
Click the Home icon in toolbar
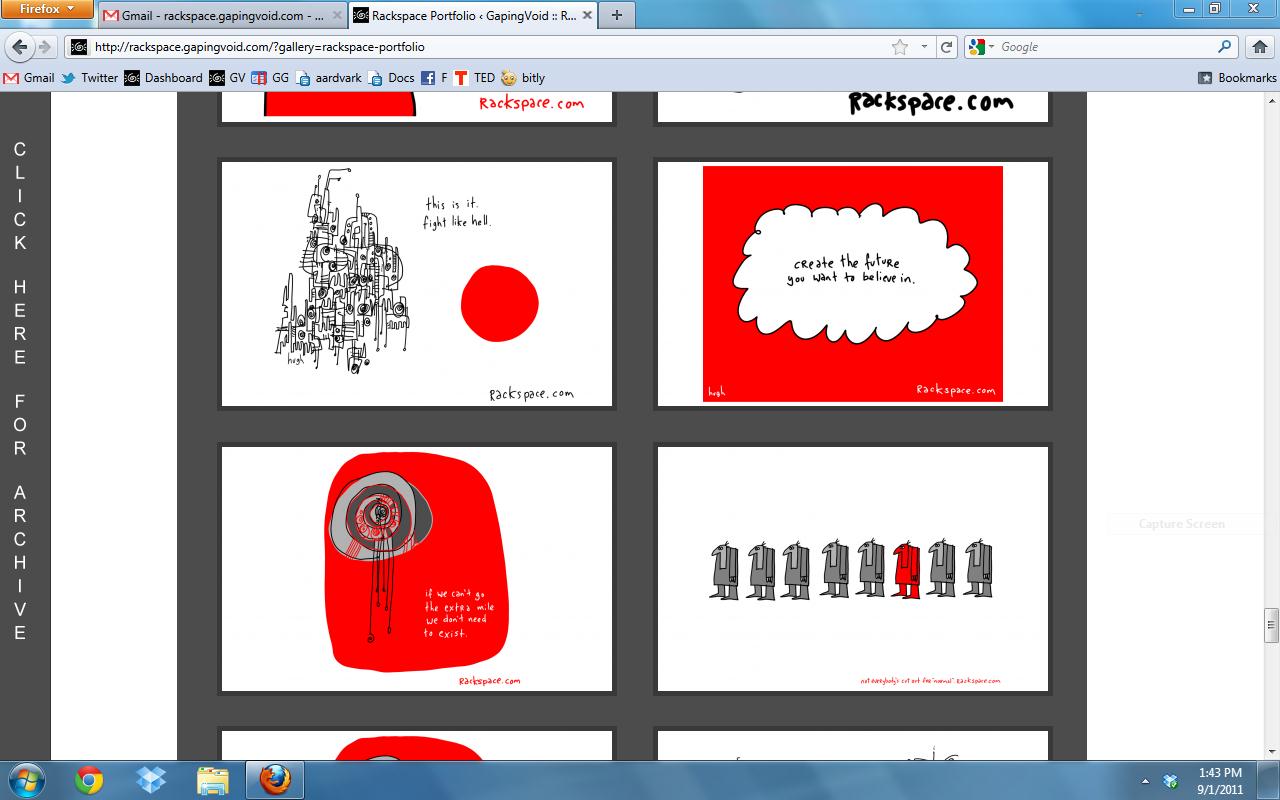tap(1260, 47)
